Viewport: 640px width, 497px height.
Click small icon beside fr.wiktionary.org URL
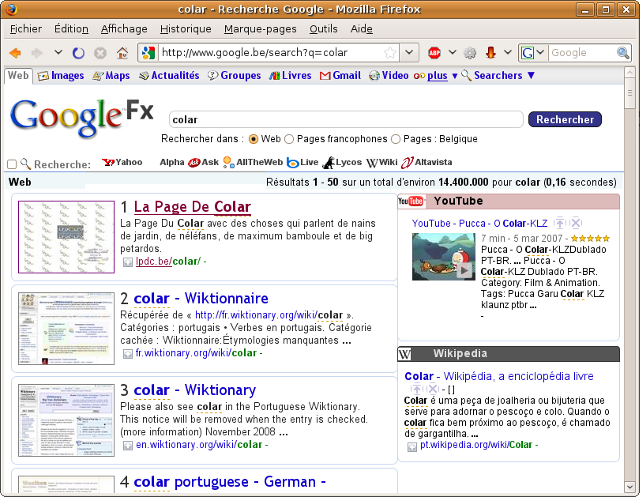click(128, 353)
